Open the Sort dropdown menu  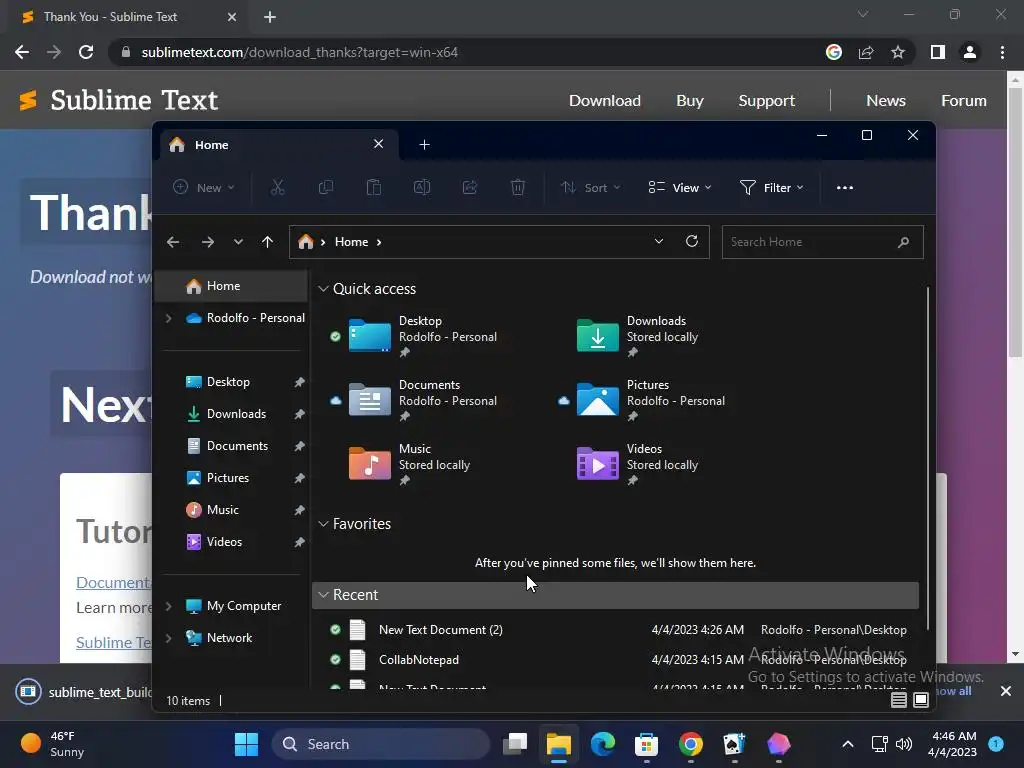click(x=590, y=187)
